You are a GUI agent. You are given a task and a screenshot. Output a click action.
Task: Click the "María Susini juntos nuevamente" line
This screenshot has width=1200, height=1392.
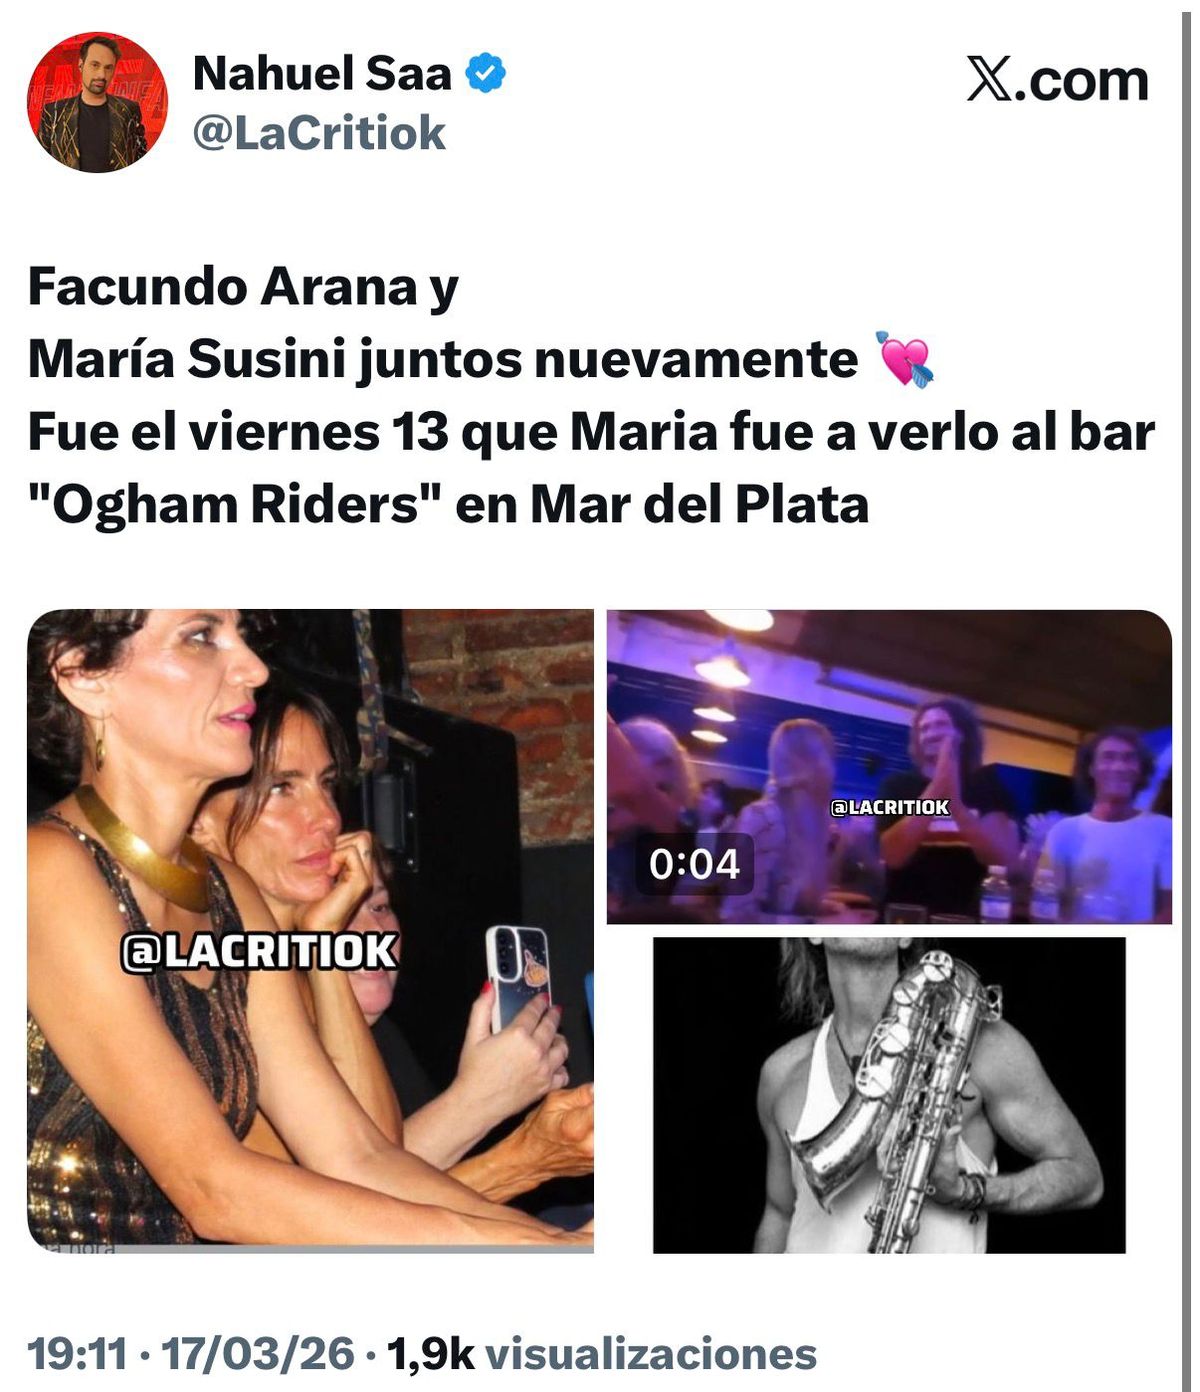point(442,359)
